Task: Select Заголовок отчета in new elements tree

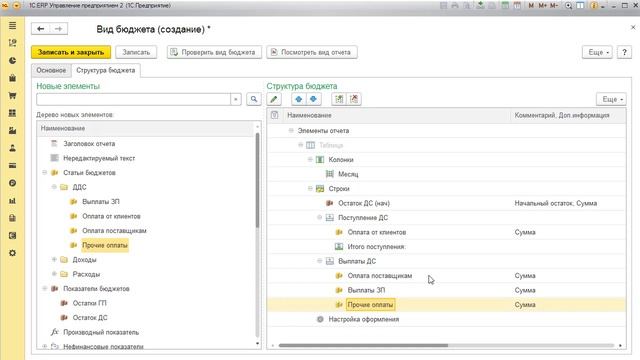Action: 89,144
